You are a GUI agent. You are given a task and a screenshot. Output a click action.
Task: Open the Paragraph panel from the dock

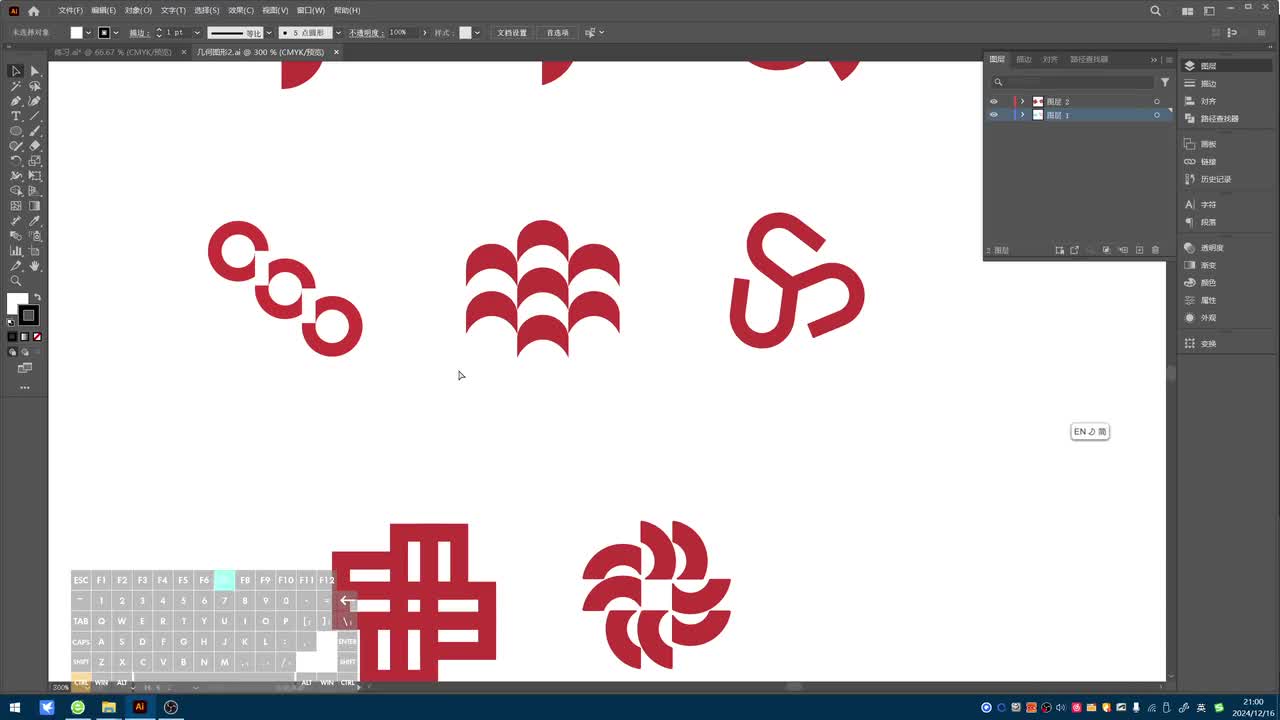[x=1200, y=222]
